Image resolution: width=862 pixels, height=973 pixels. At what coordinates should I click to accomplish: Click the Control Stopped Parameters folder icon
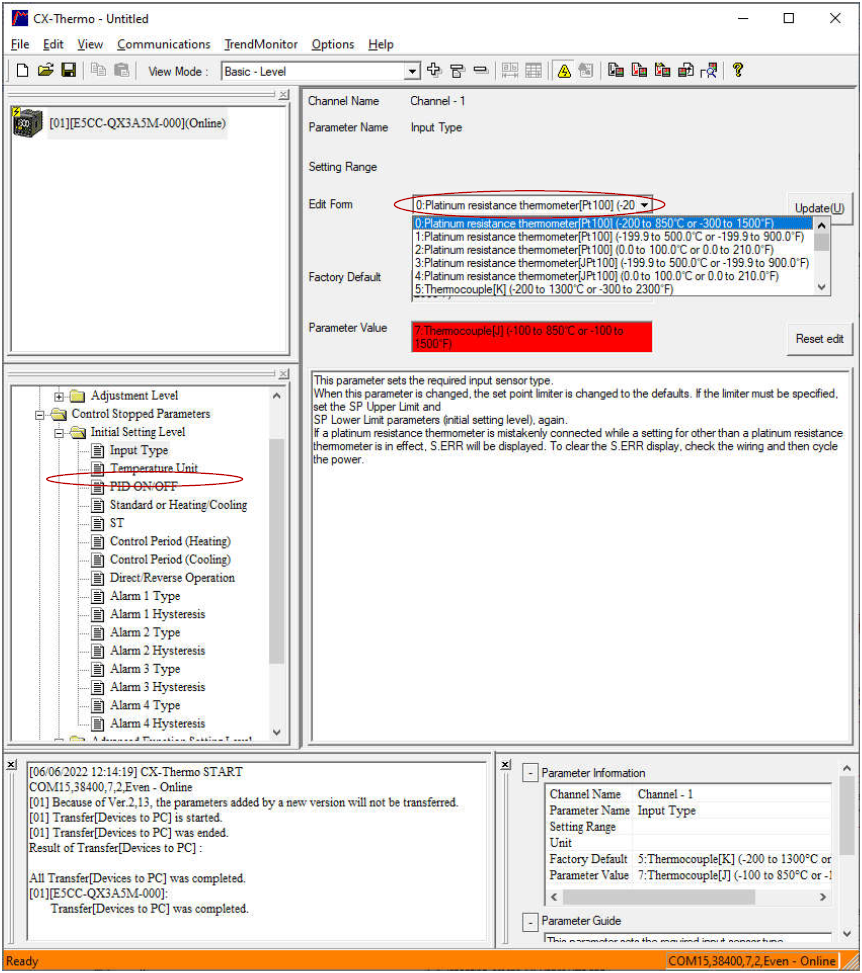tap(59, 414)
